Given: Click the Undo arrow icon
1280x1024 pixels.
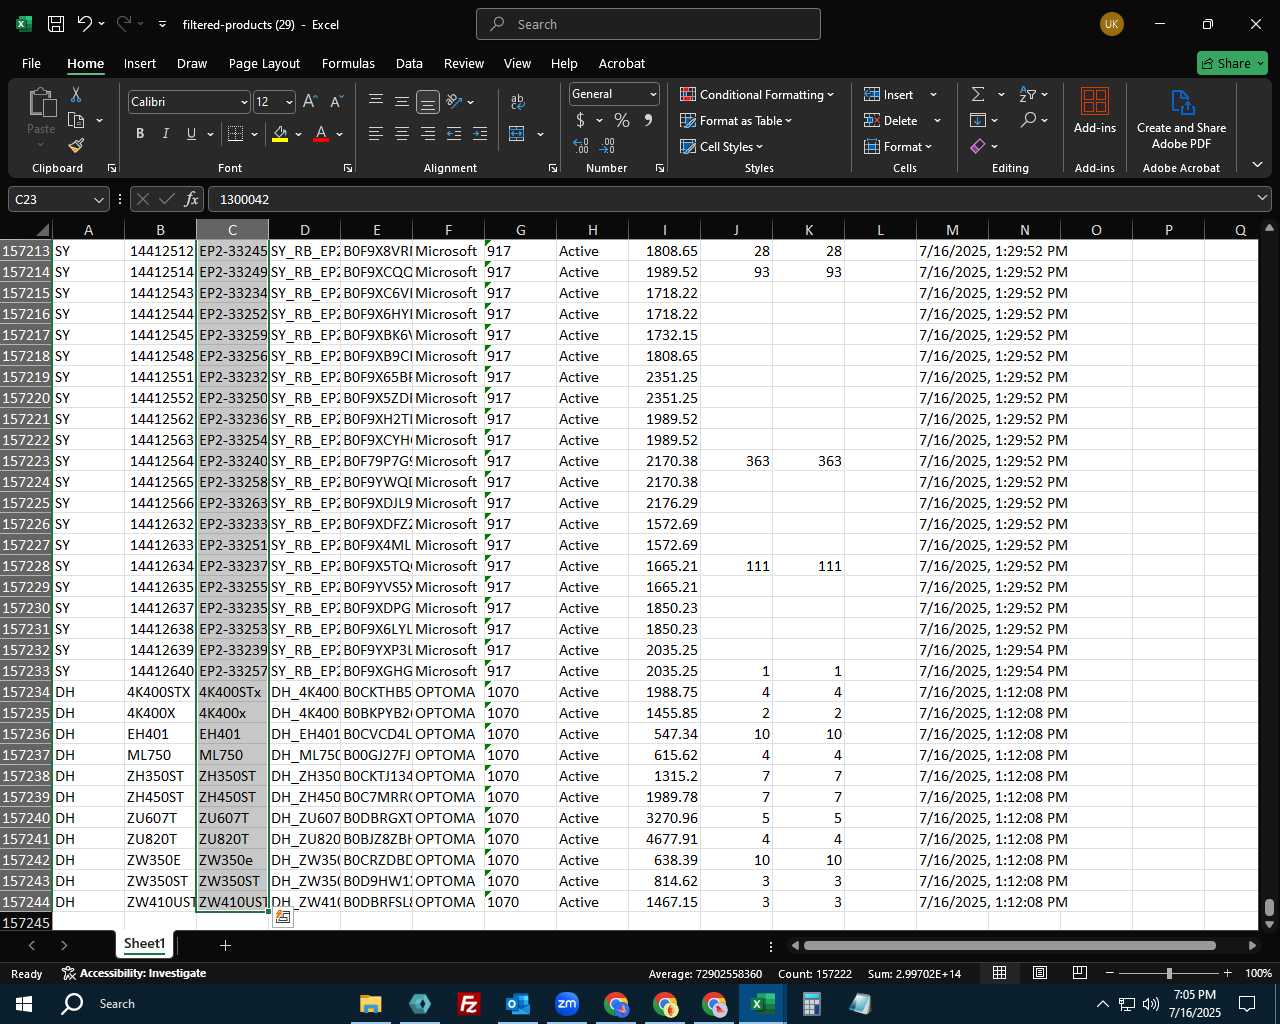Looking at the screenshot, I should [85, 24].
